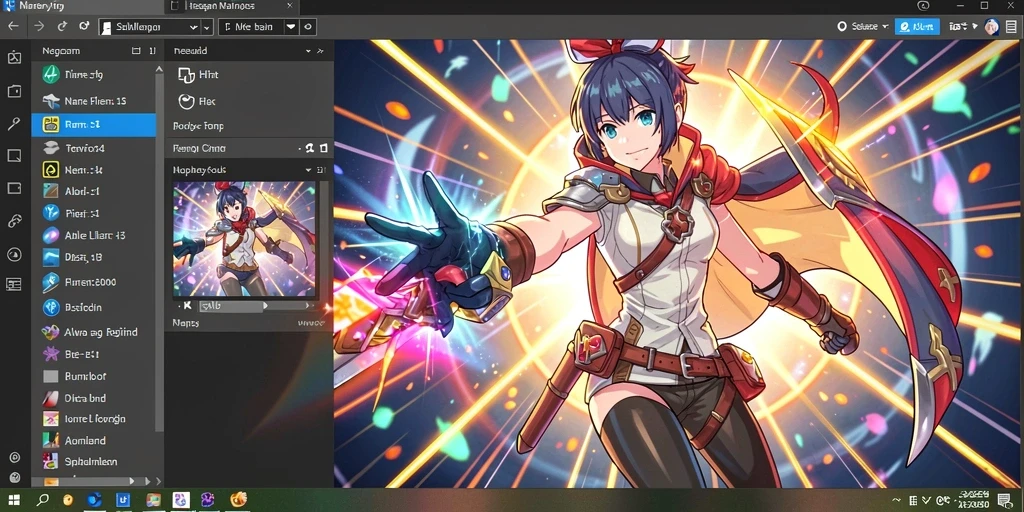Click the trash icon in Femoi Cnna row
Image resolution: width=1024 pixels, height=512 pixels.
click(x=323, y=148)
